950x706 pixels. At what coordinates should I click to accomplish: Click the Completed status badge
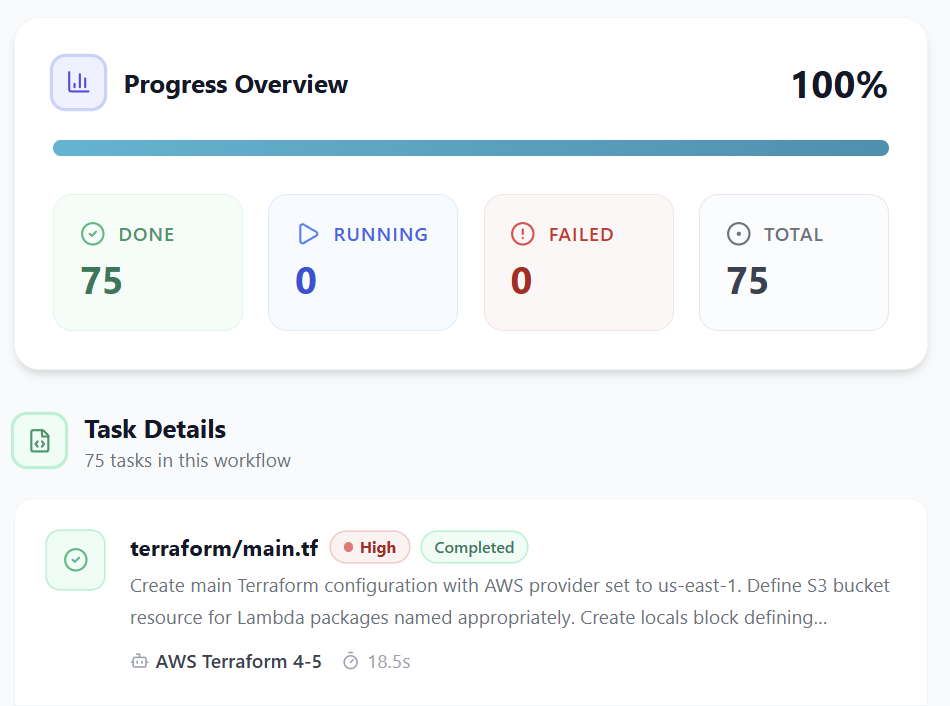pyautogui.click(x=474, y=548)
